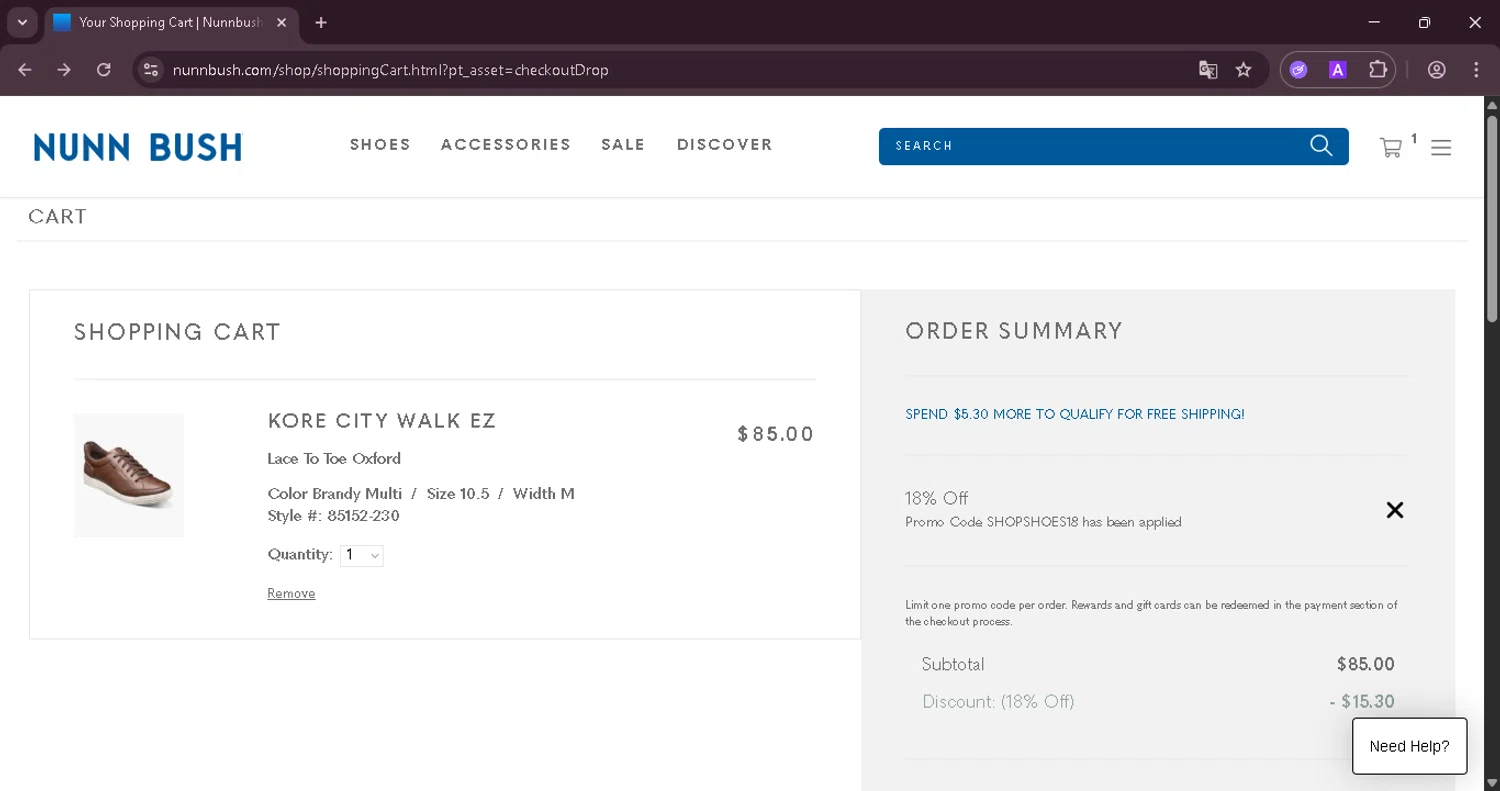Open the DISCOVER menu
This screenshot has height=791, width=1500.
(725, 145)
